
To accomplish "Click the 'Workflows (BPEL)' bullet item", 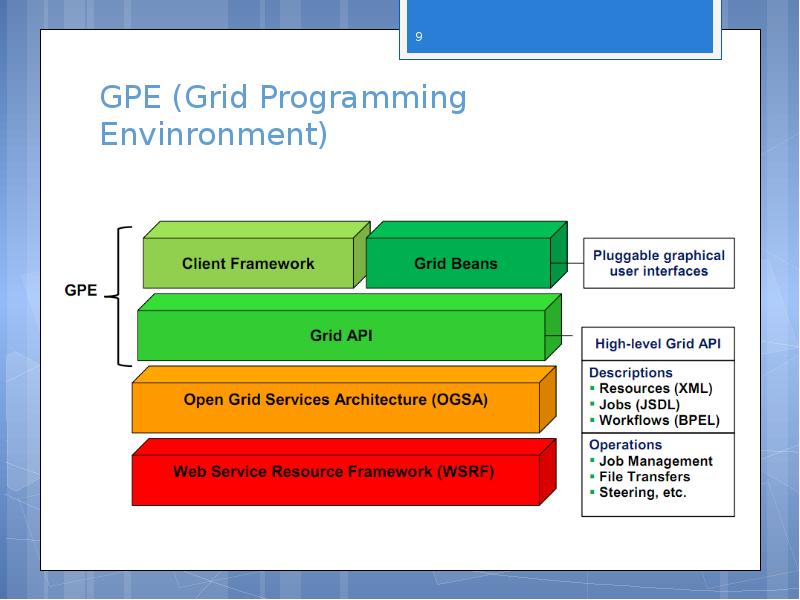I will click(x=659, y=421).
